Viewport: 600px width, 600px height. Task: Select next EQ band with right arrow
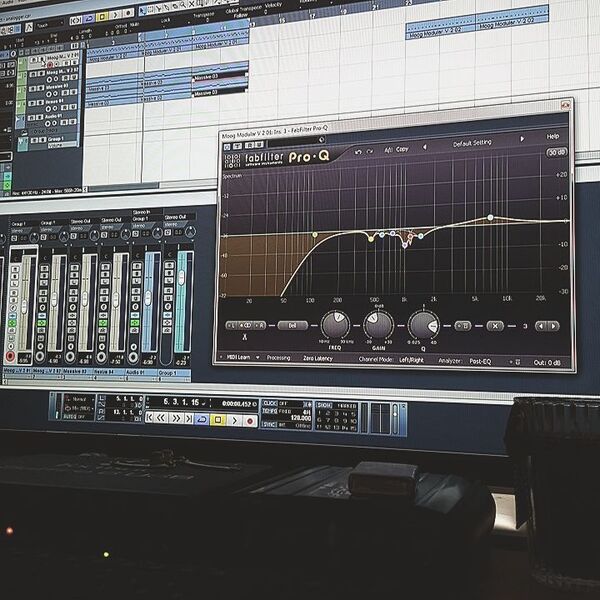coord(554,326)
